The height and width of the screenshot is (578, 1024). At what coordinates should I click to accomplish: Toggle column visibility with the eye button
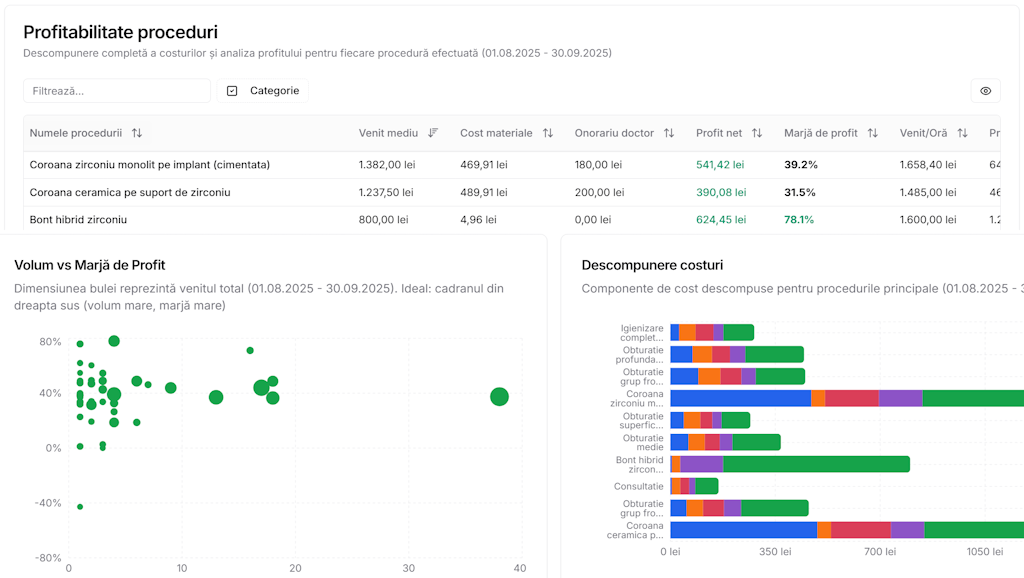[985, 91]
